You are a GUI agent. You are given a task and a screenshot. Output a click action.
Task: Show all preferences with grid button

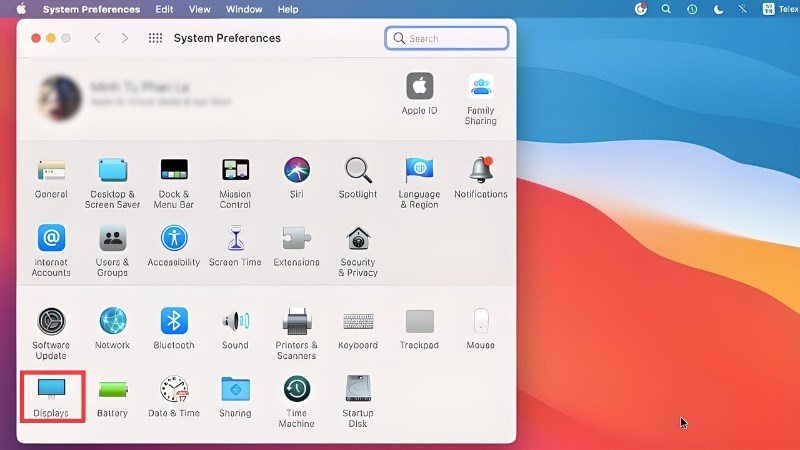pyautogui.click(x=155, y=38)
